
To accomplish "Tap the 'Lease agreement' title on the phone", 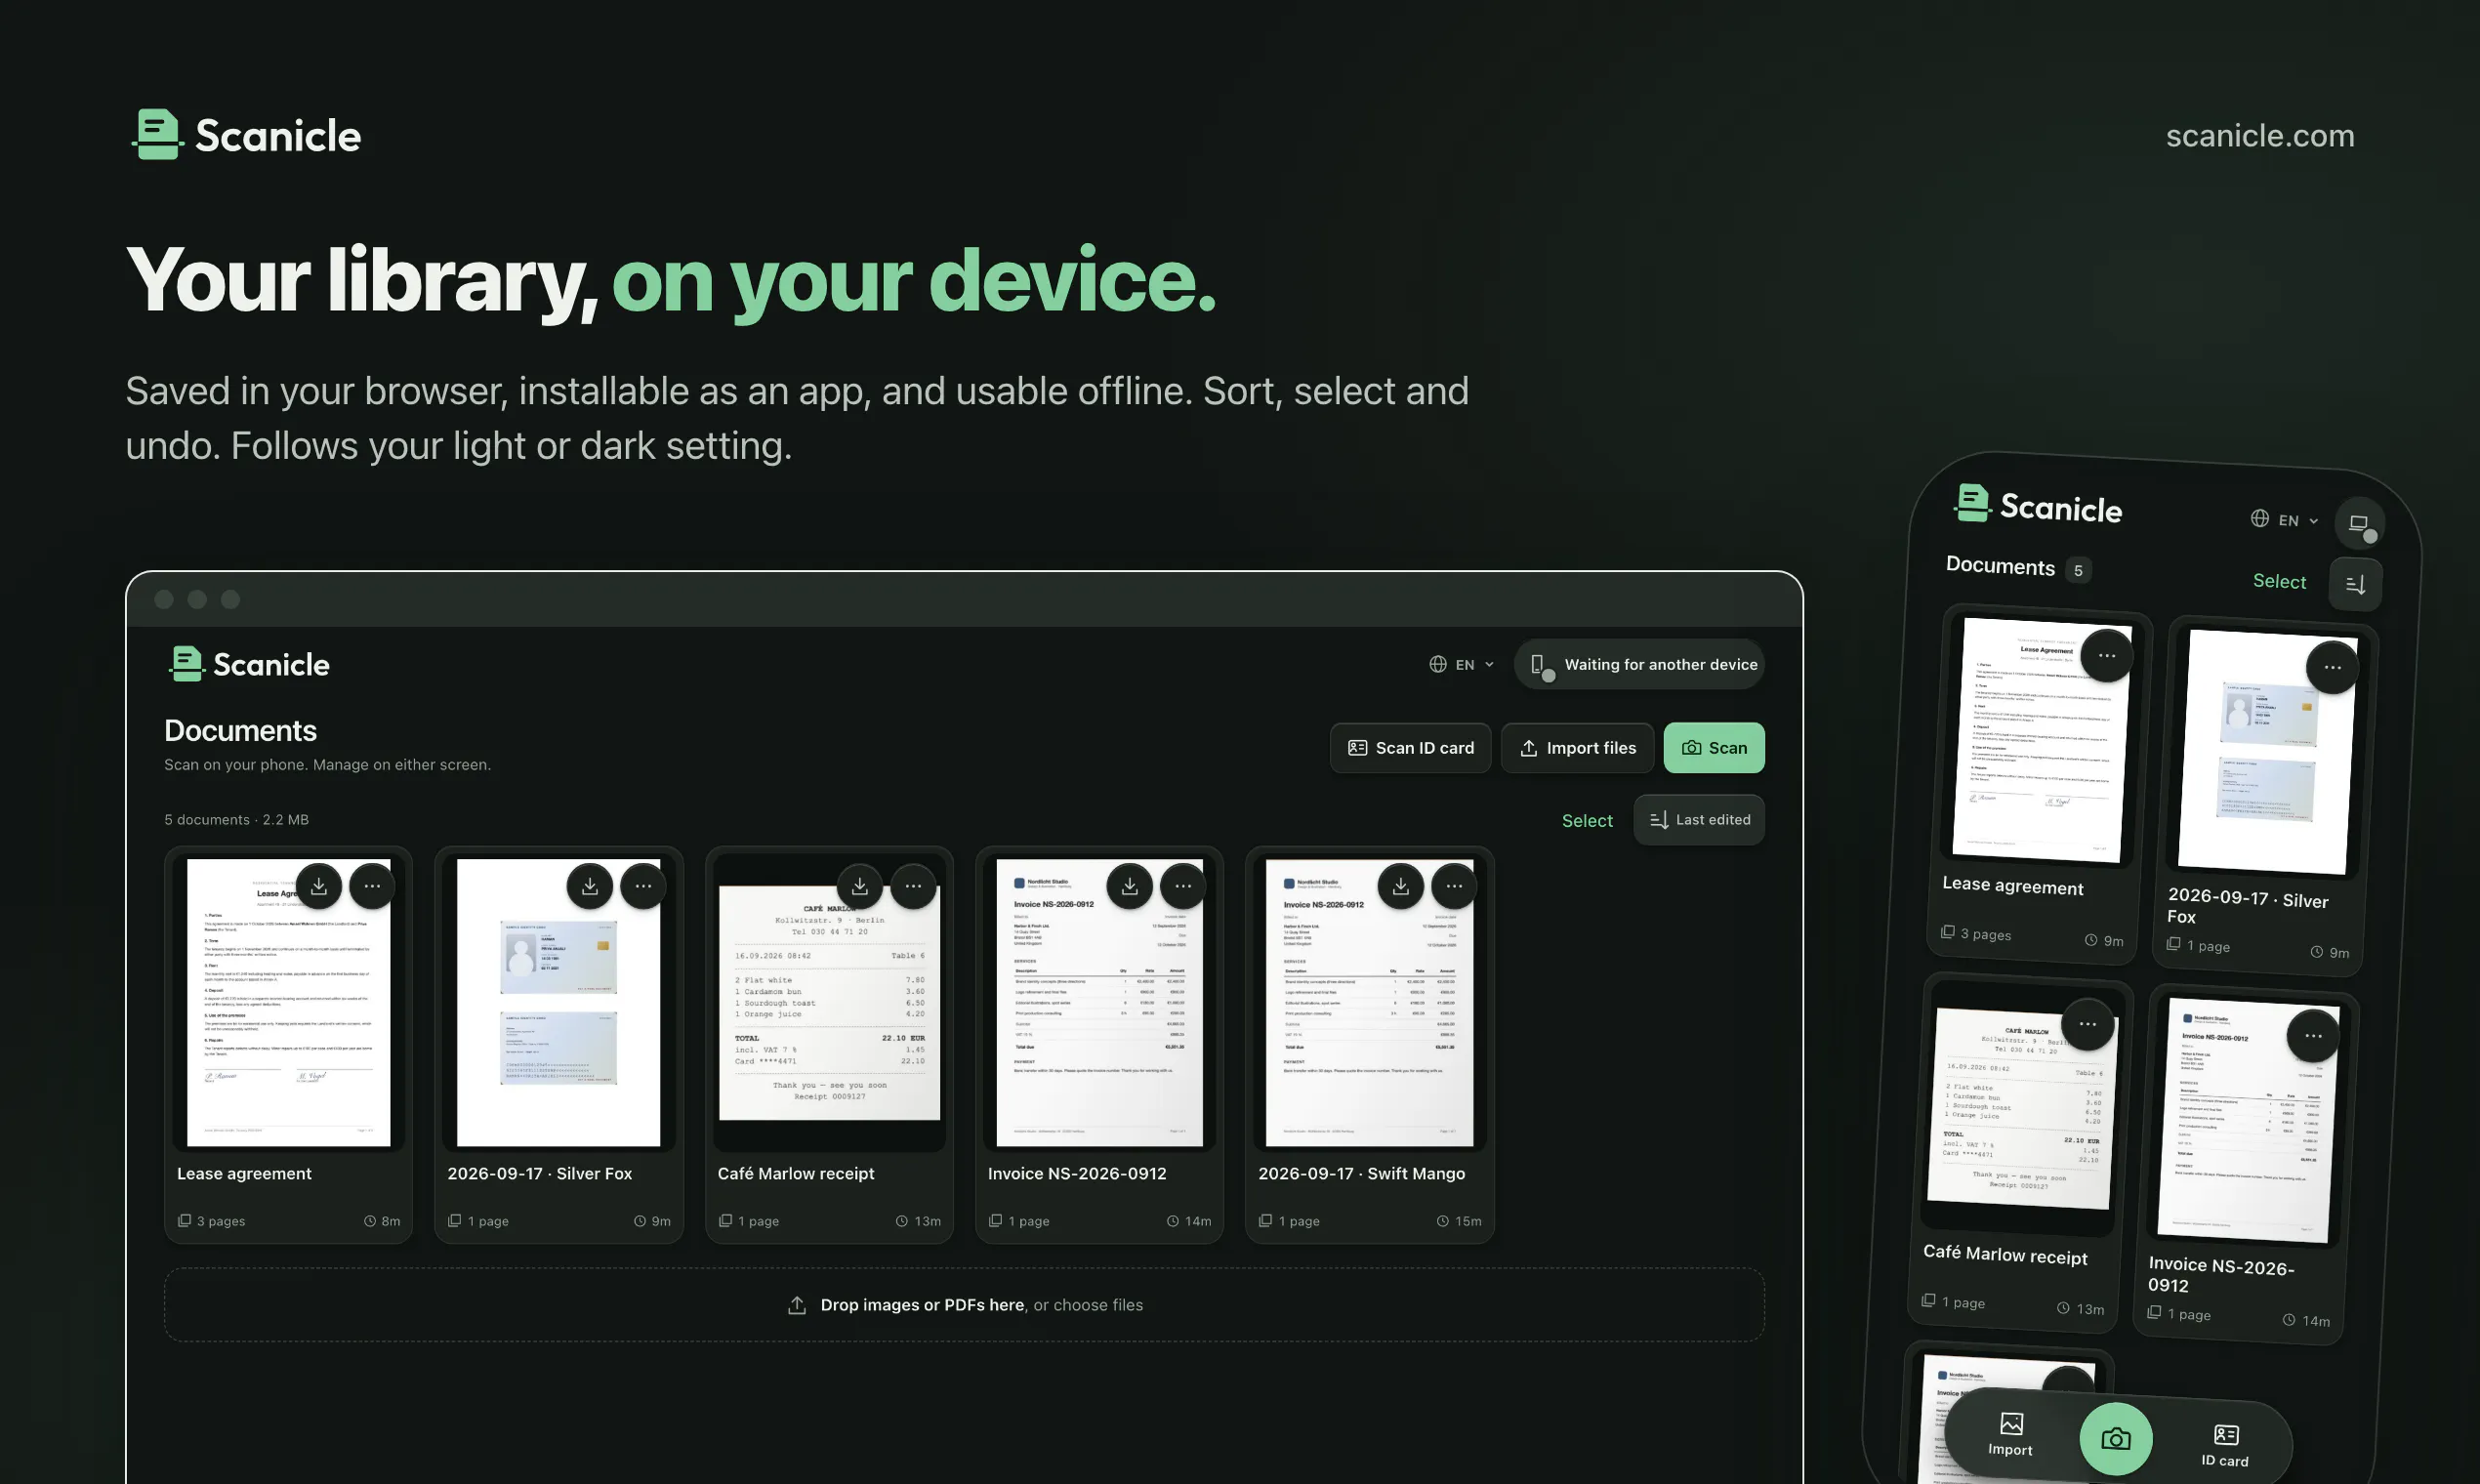I will [2013, 886].
